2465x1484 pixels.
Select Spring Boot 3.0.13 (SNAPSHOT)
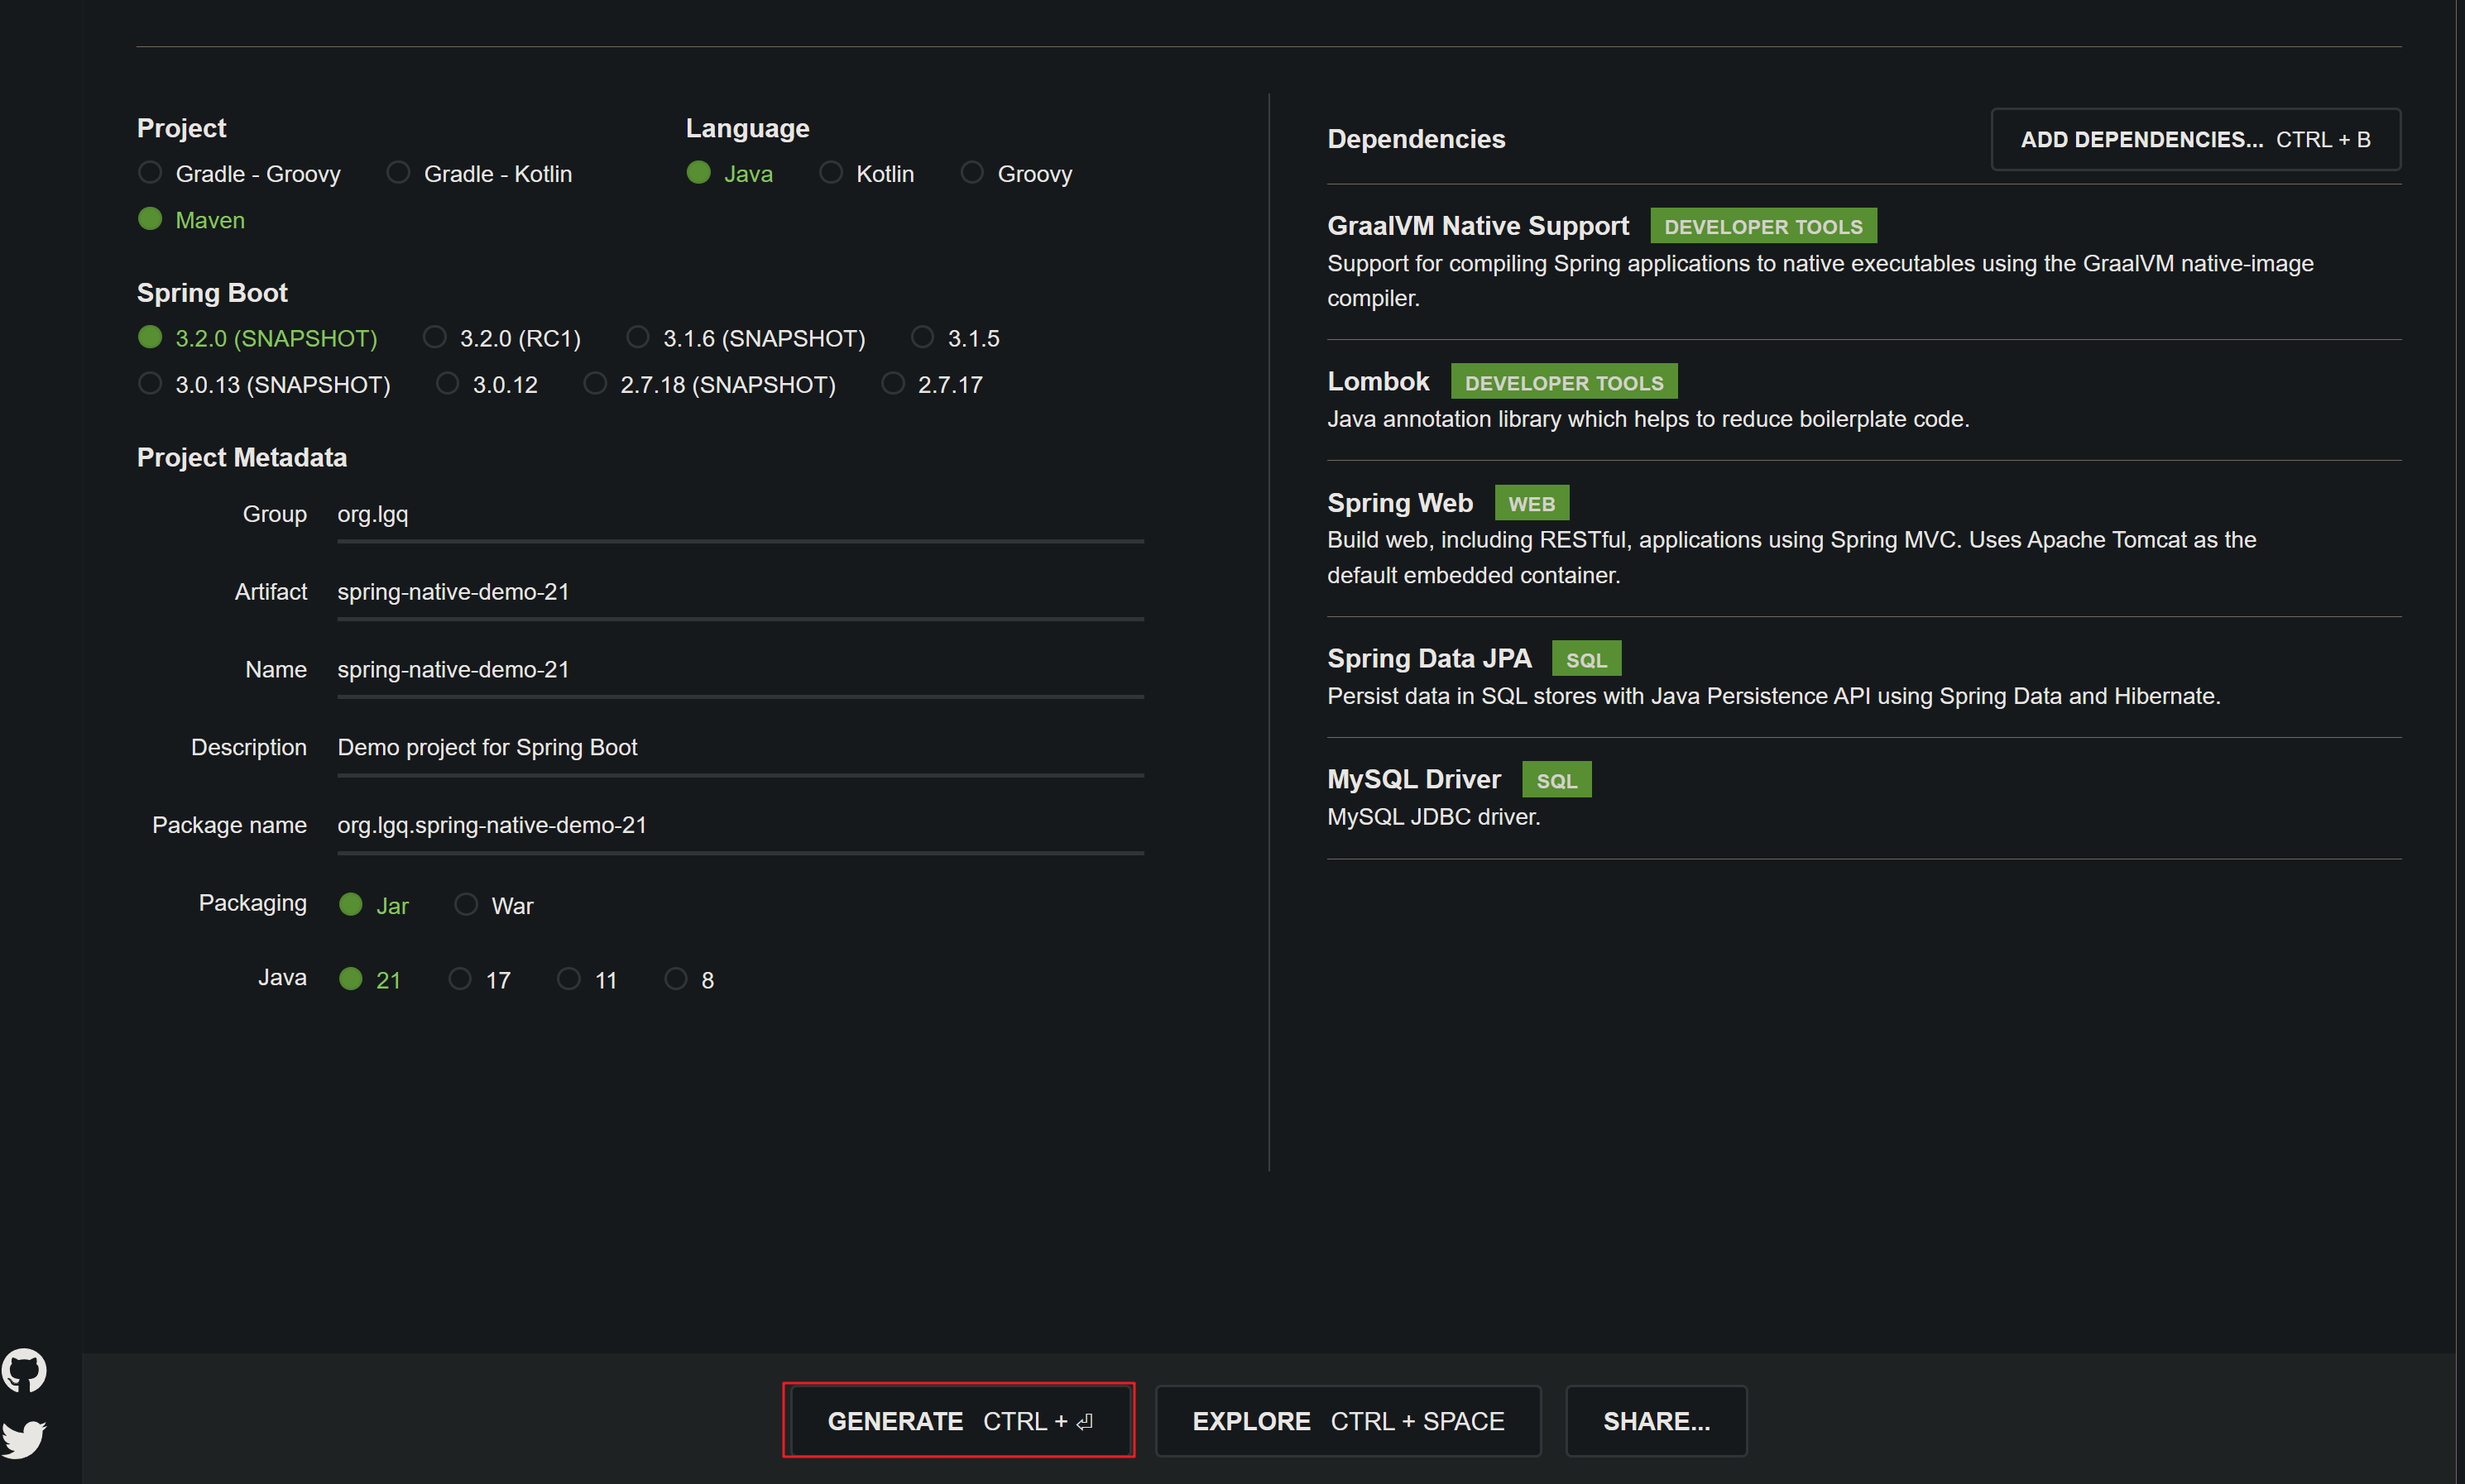[x=265, y=384]
